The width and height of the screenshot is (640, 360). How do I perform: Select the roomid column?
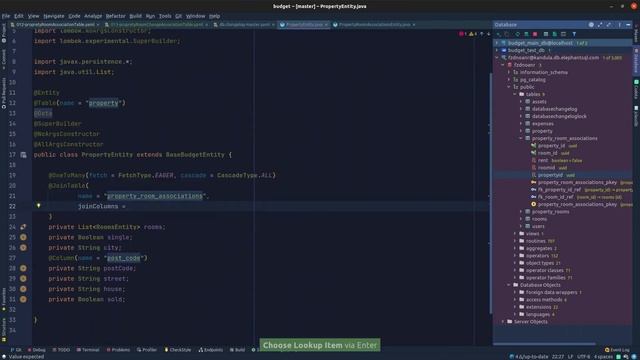(546, 168)
